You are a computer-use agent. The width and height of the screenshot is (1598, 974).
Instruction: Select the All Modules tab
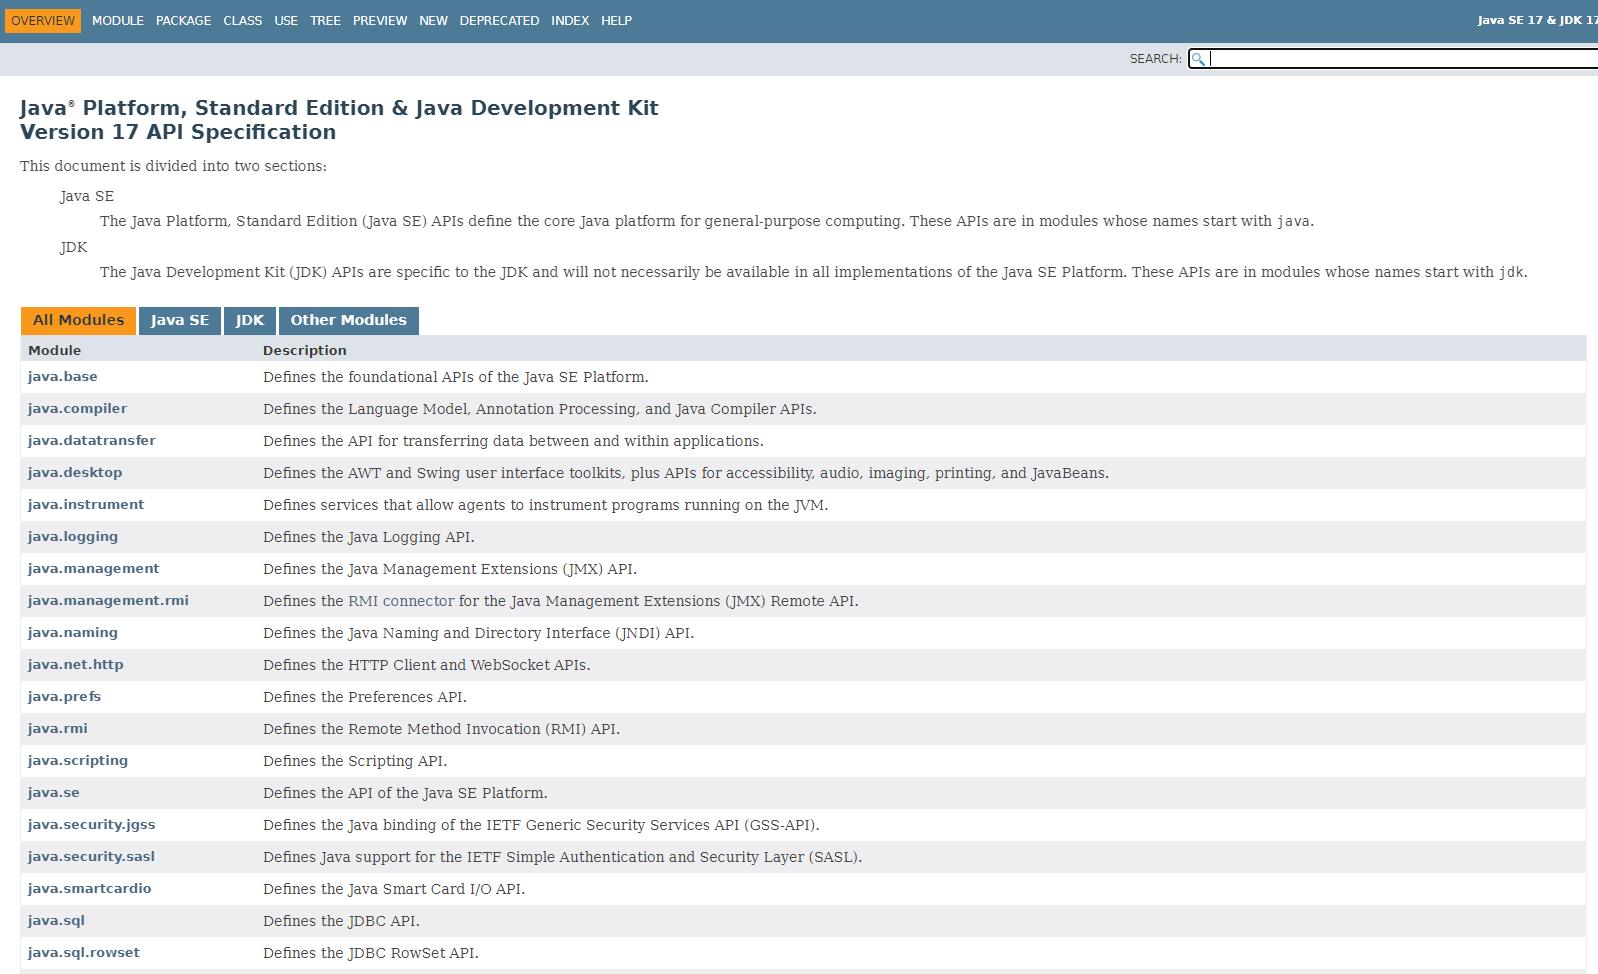click(x=78, y=320)
